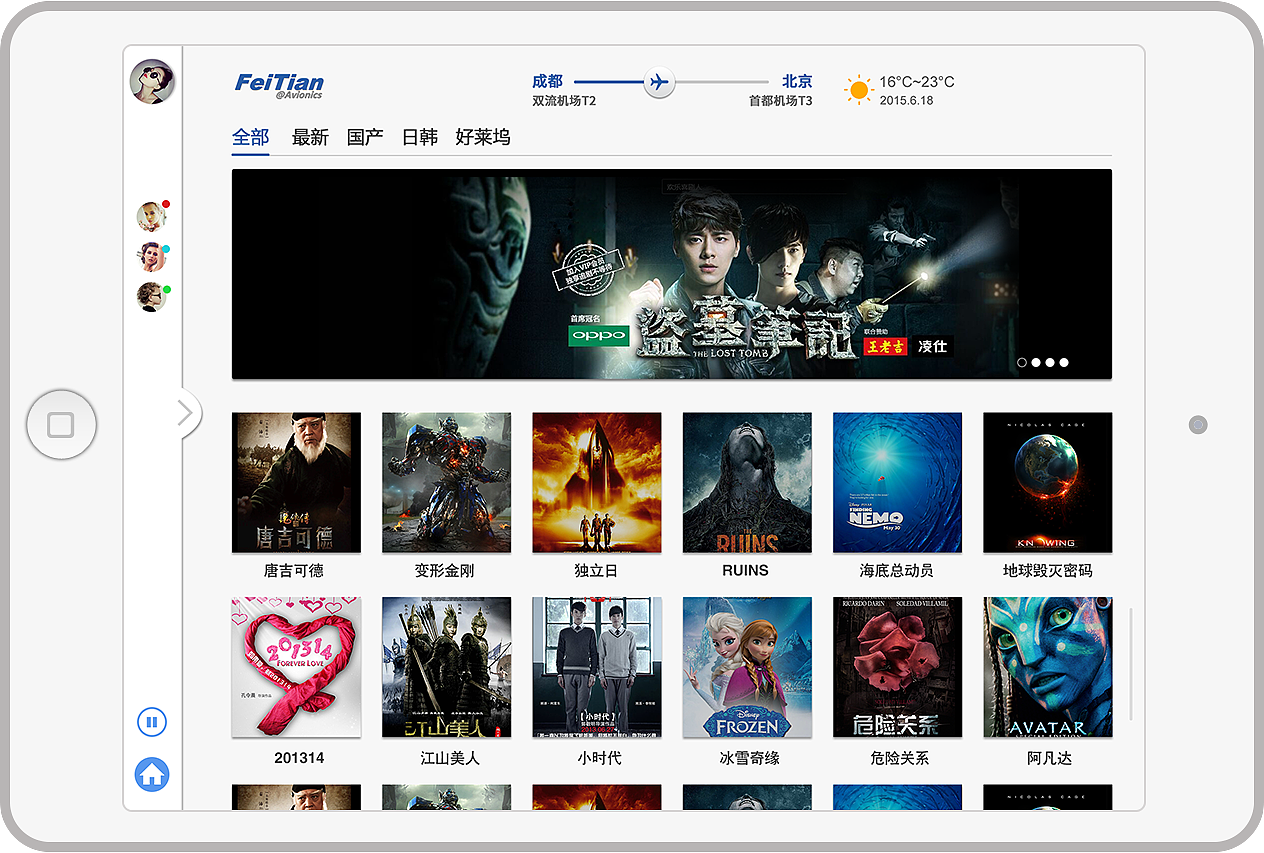Tap the iPad home button

pos(61,425)
